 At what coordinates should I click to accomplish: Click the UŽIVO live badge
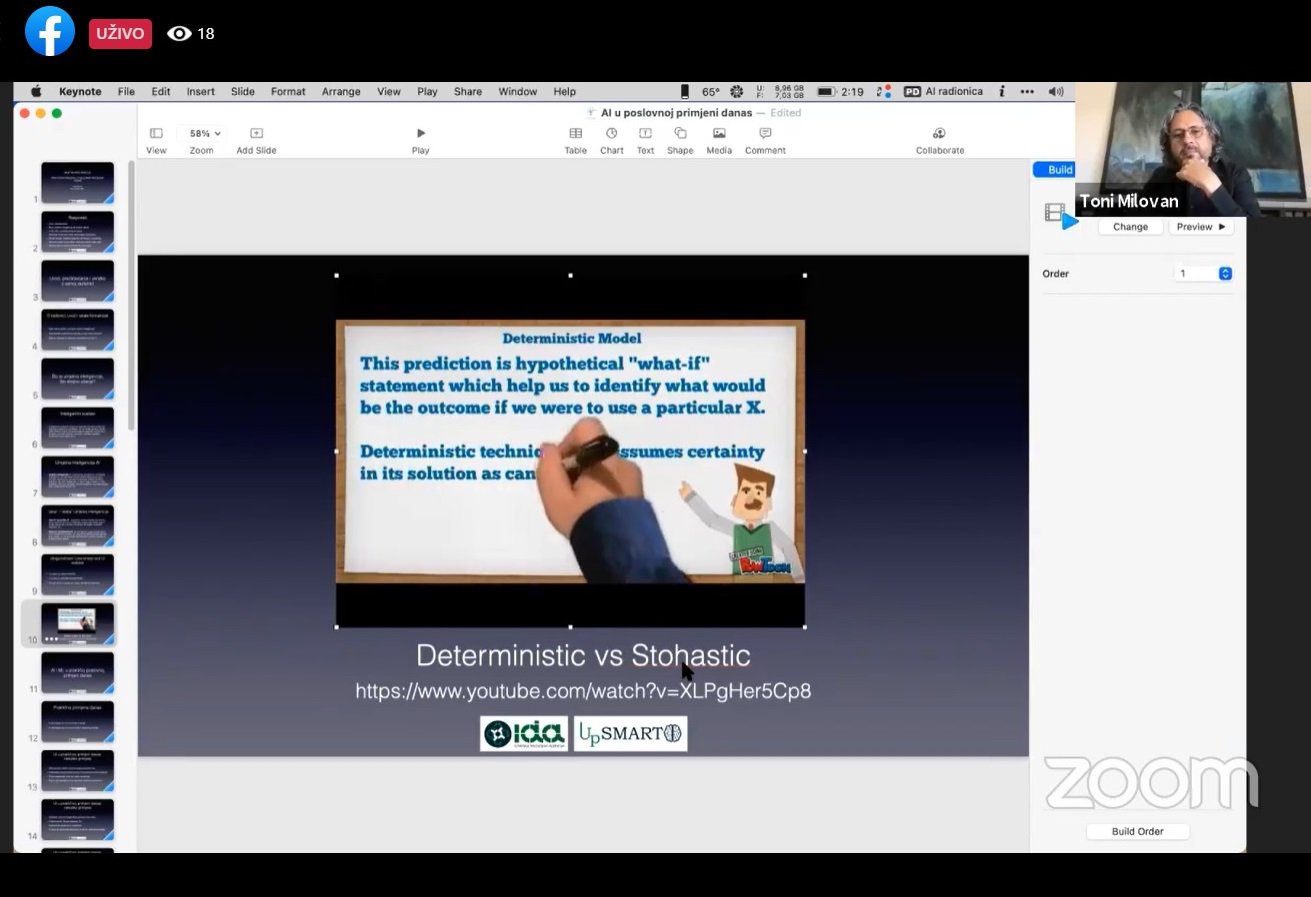tap(120, 34)
